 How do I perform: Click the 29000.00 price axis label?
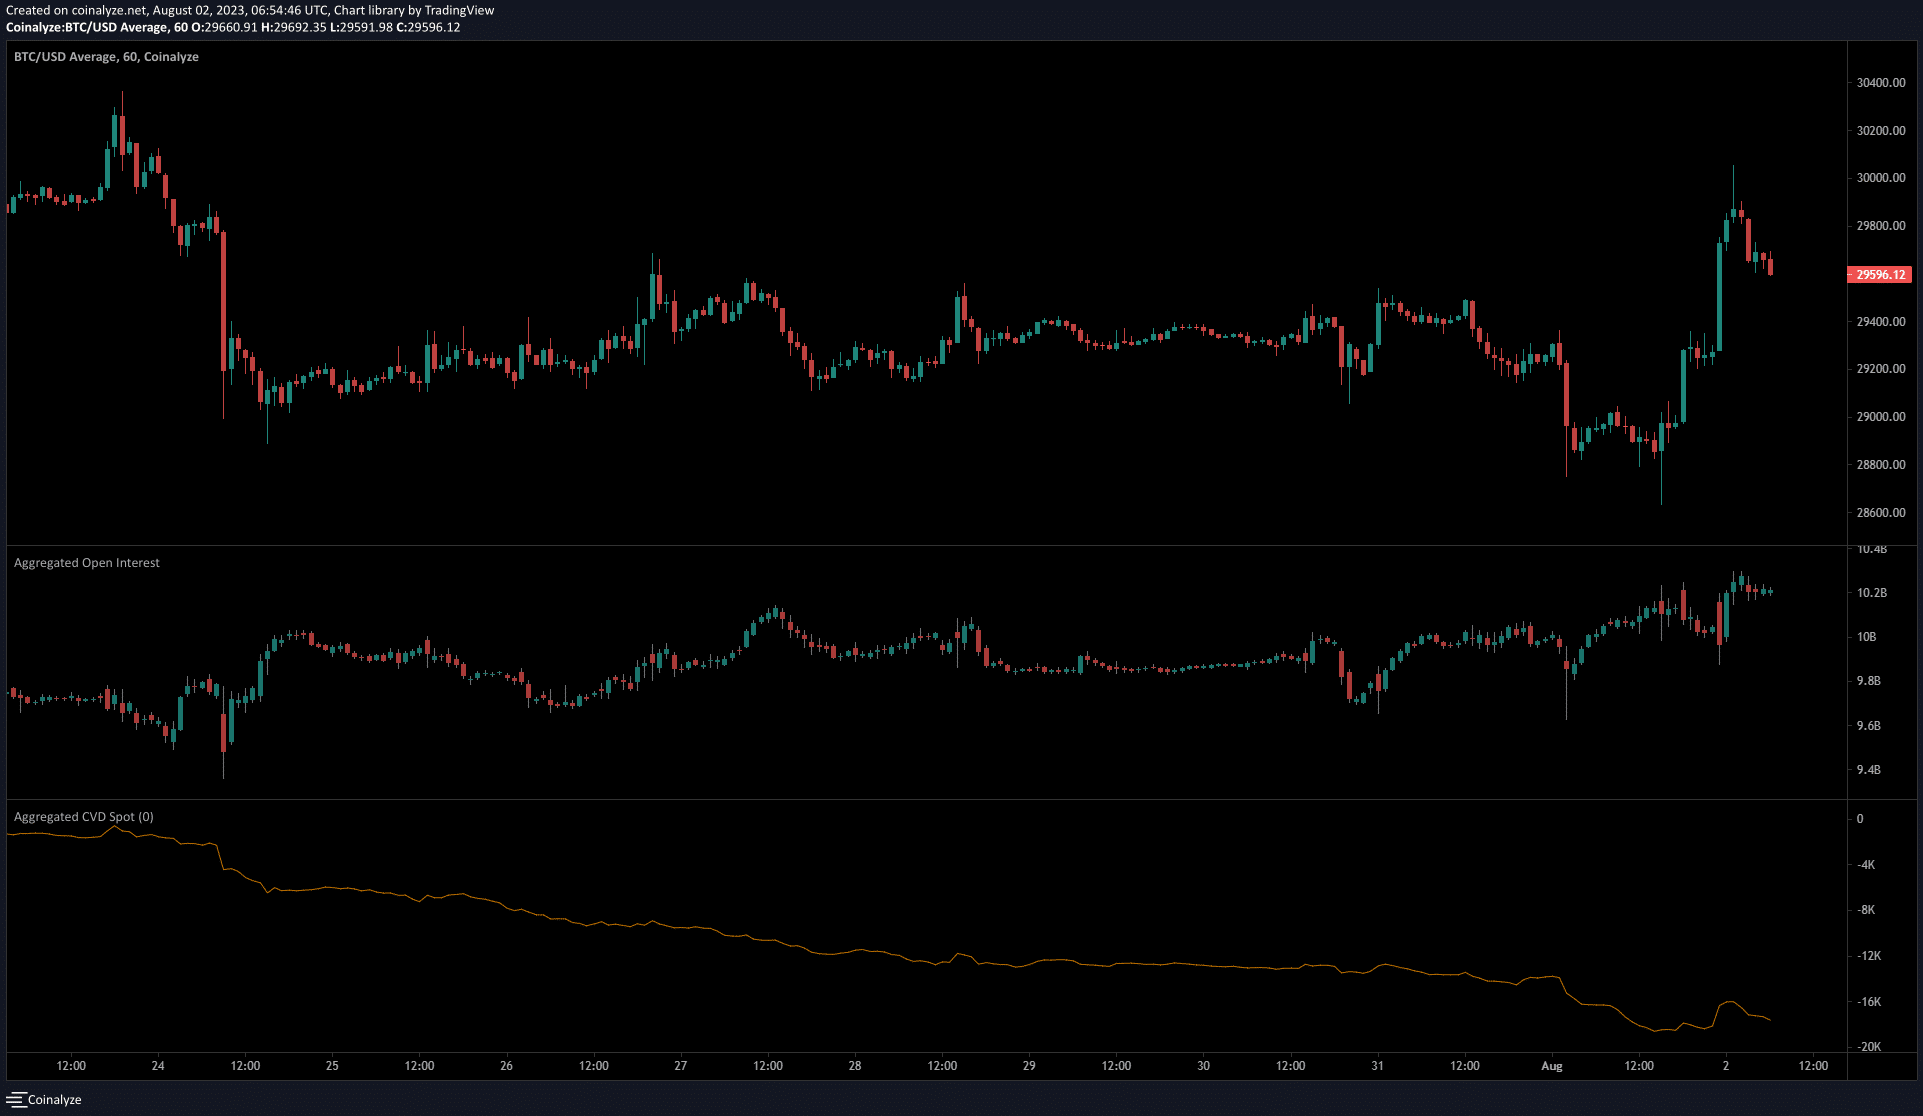pyautogui.click(x=1881, y=417)
